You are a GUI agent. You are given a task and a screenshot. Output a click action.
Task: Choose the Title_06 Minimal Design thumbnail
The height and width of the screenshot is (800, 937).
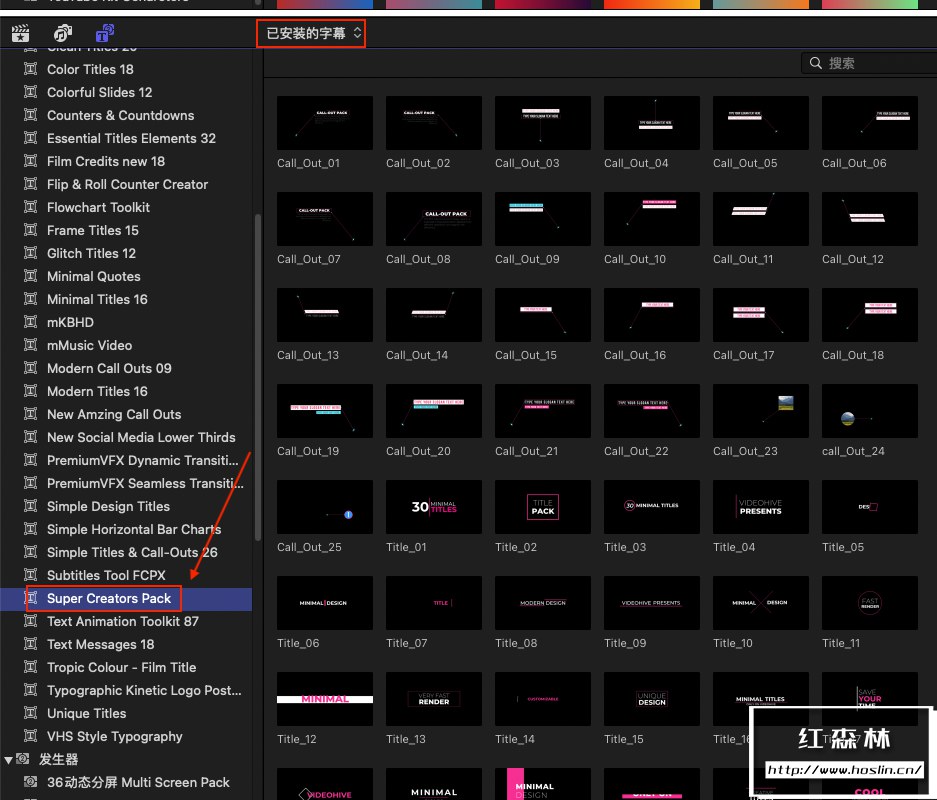coord(324,603)
